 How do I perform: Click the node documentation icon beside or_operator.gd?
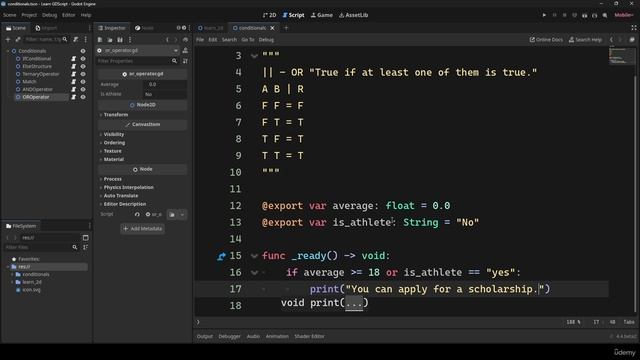185,50
